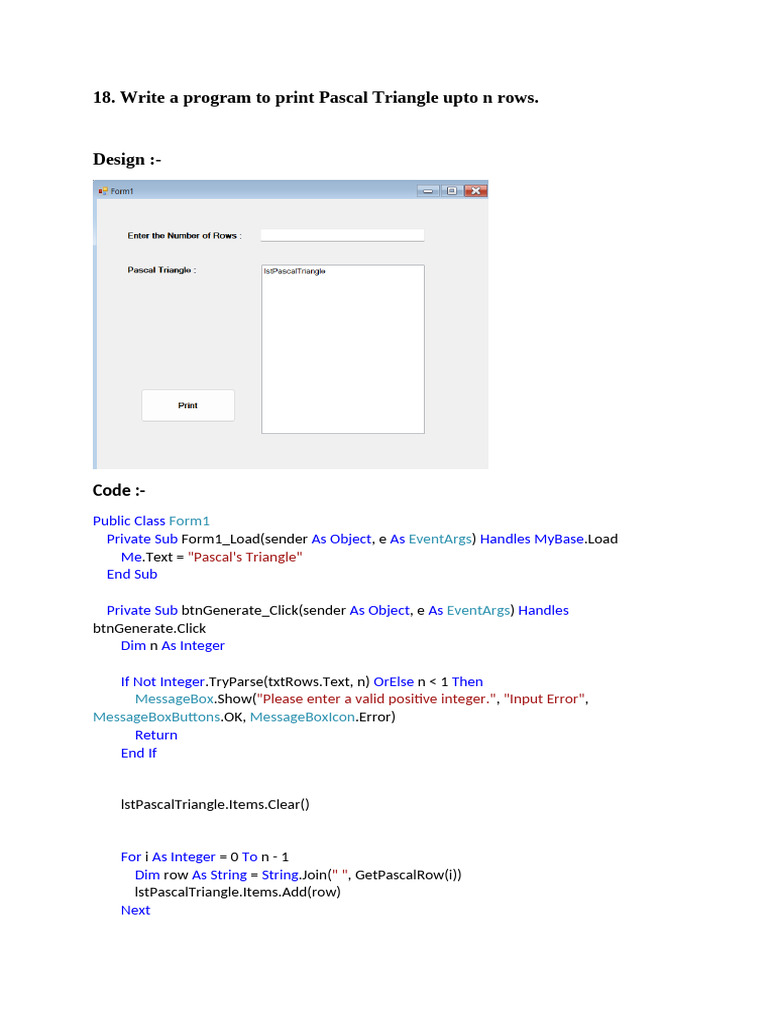
Task: Click the 'End If' line
Action: tap(138, 753)
